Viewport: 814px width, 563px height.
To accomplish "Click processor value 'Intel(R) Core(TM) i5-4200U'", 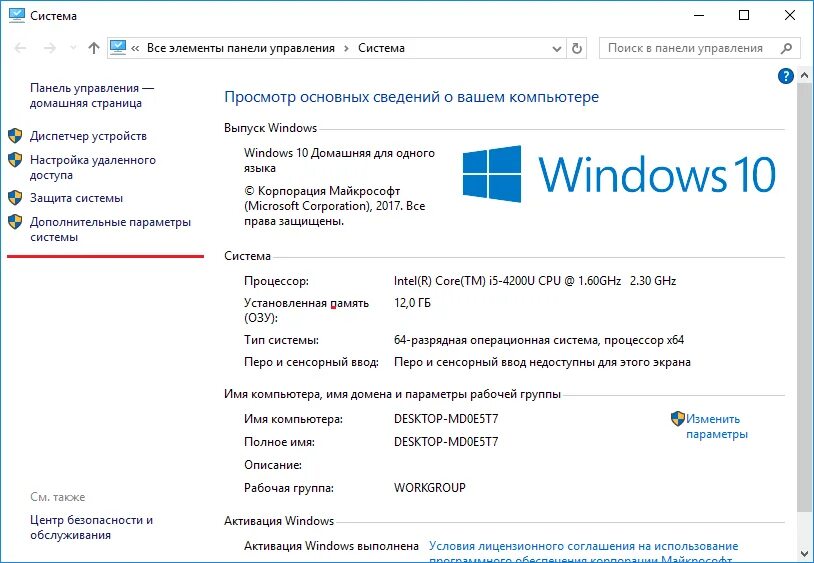I will click(x=535, y=281).
